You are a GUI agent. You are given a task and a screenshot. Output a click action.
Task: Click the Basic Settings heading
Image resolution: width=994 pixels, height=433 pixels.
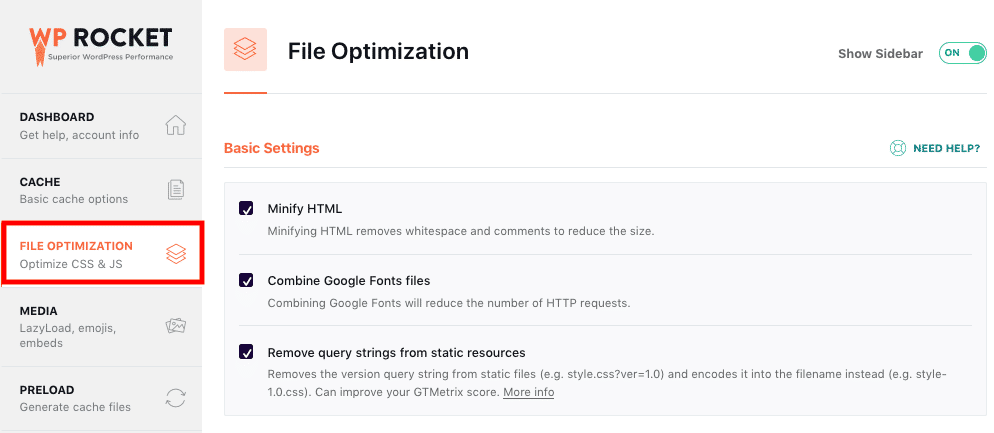[271, 148]
